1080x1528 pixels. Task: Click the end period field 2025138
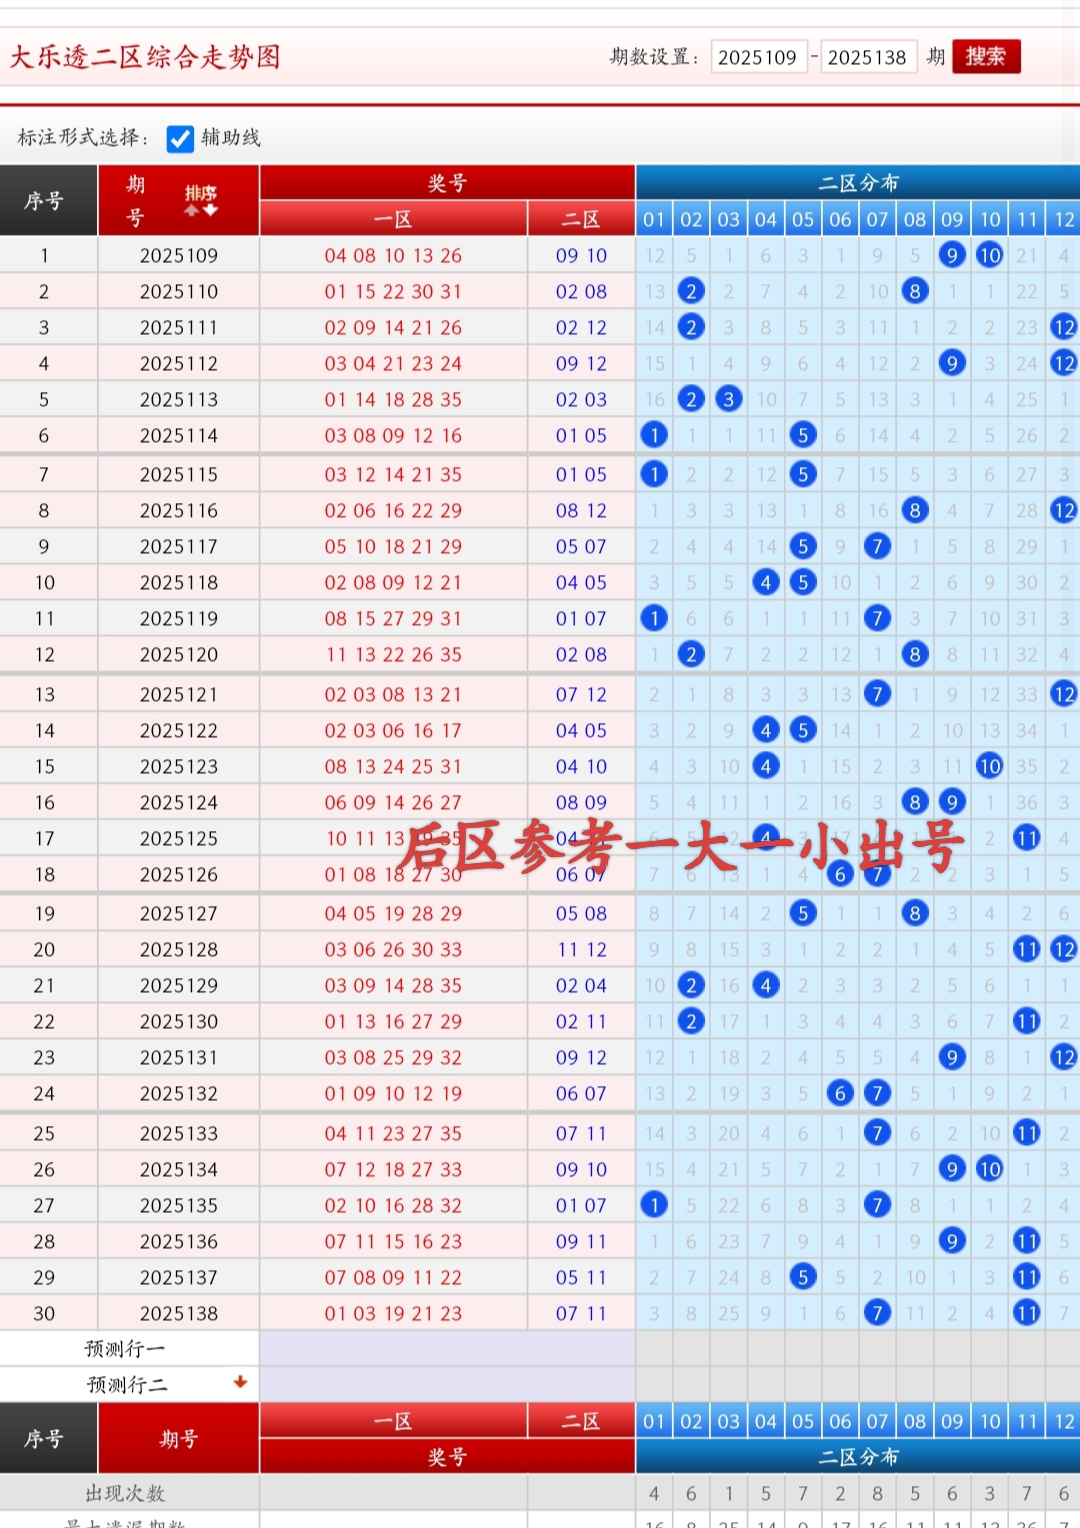867,57
